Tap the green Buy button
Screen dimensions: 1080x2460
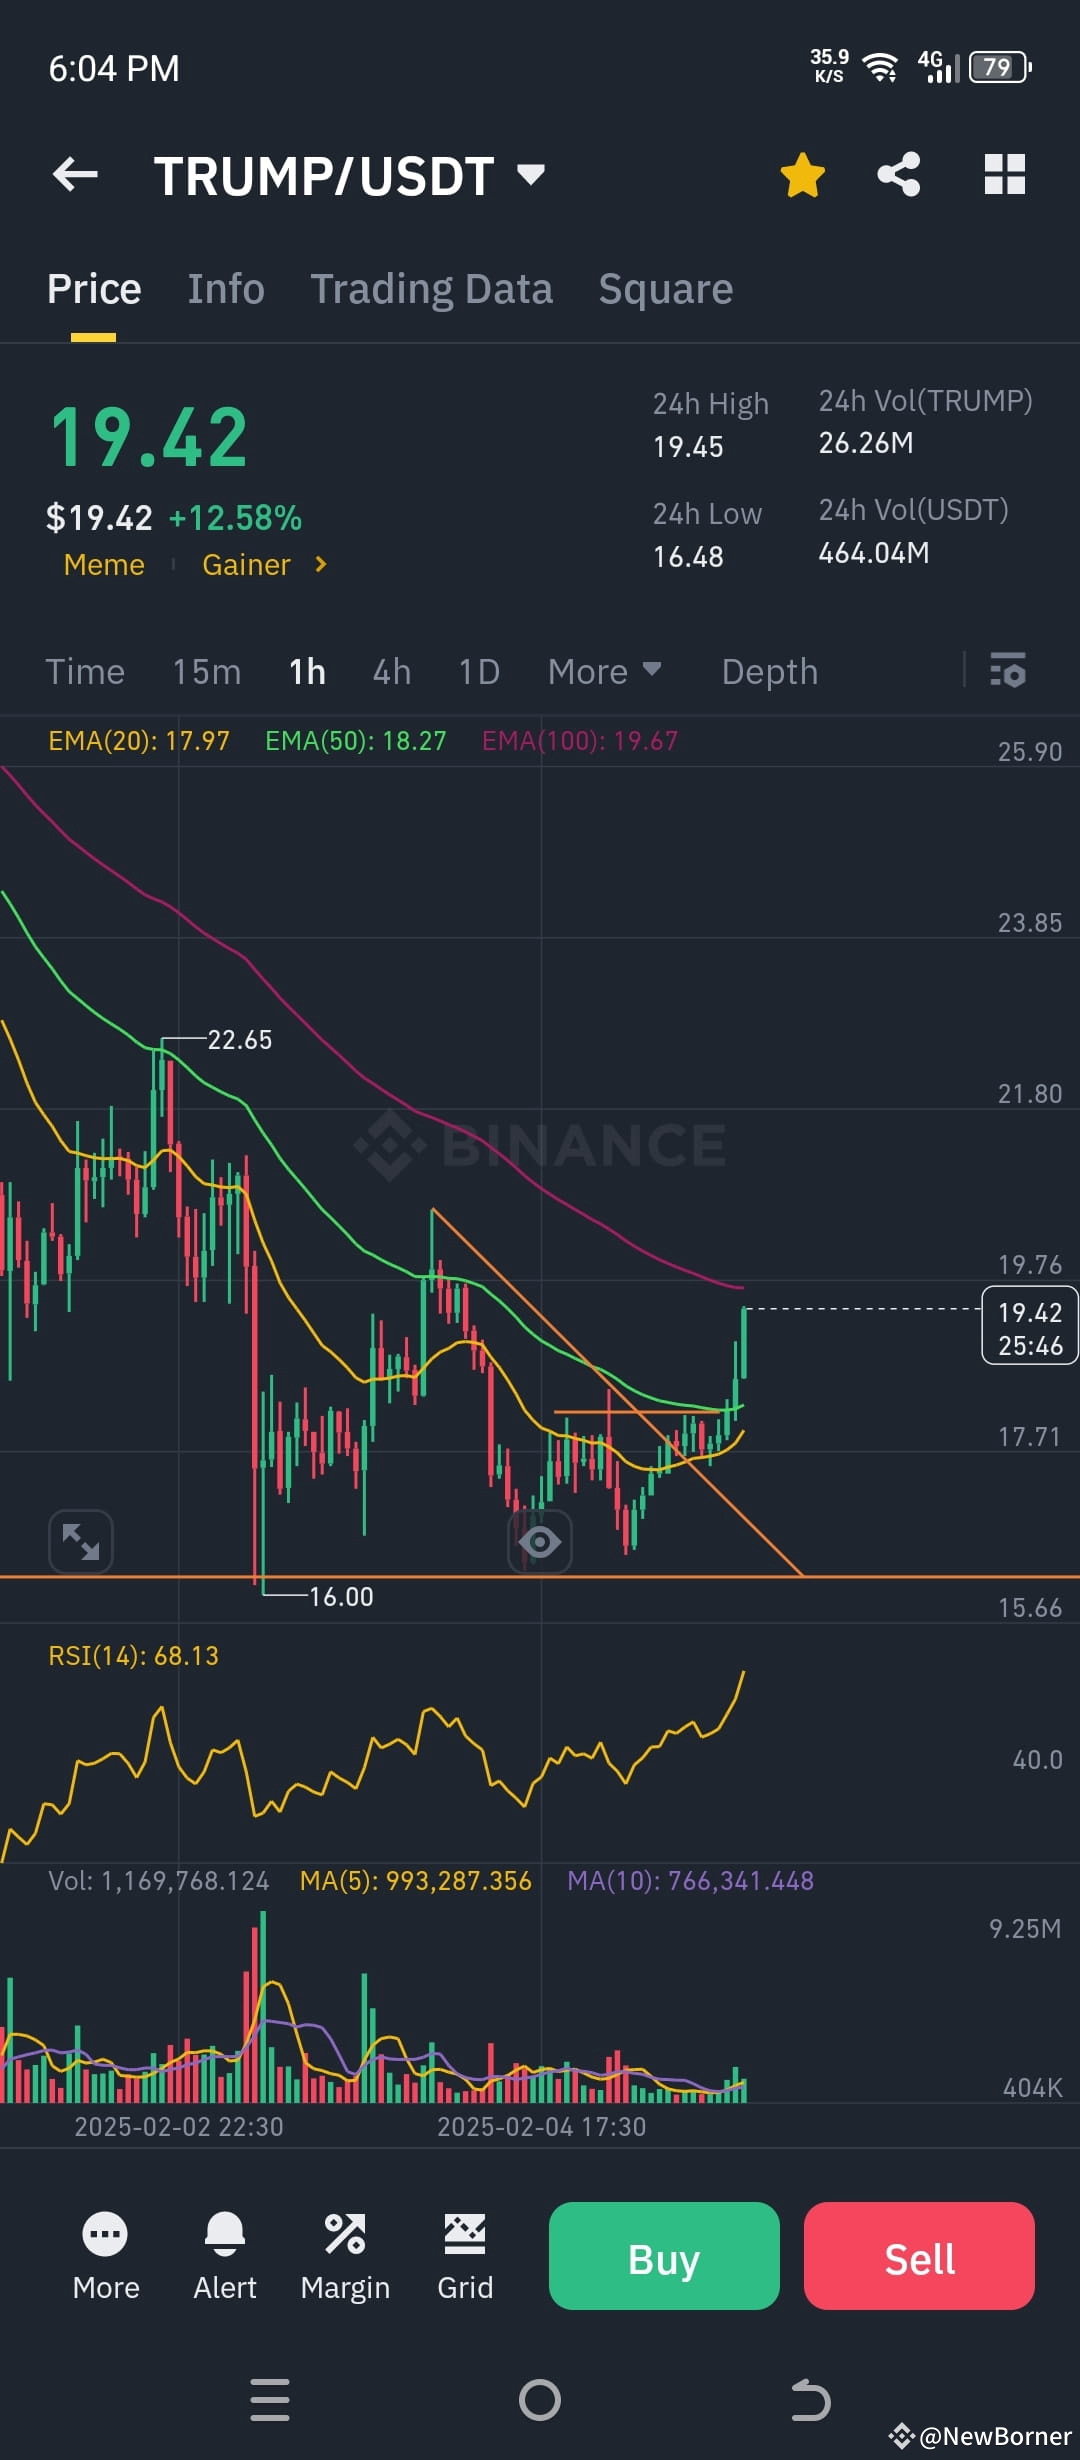click(x=664, y=2256)
